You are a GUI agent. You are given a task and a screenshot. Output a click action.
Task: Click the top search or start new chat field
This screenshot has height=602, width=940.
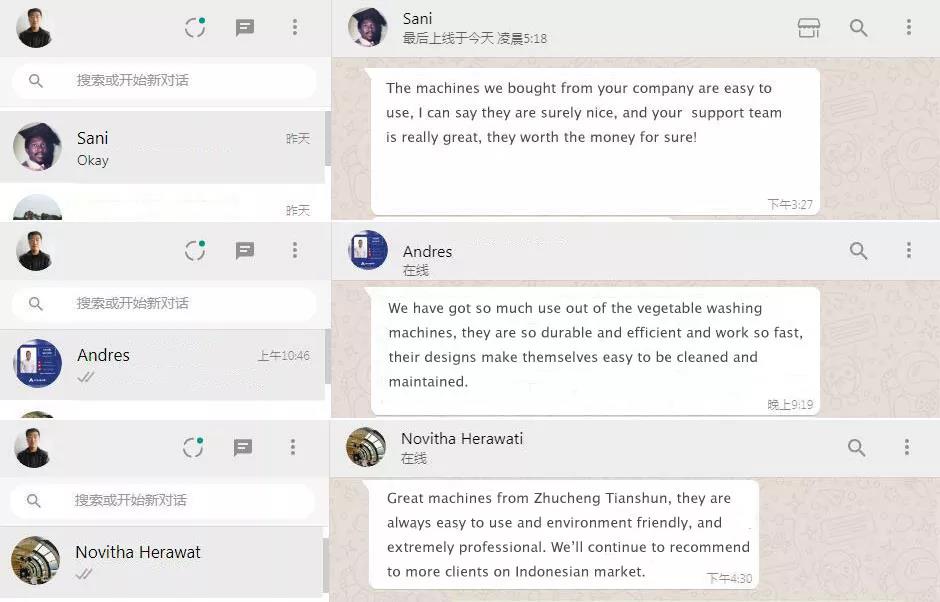(164, 80)
